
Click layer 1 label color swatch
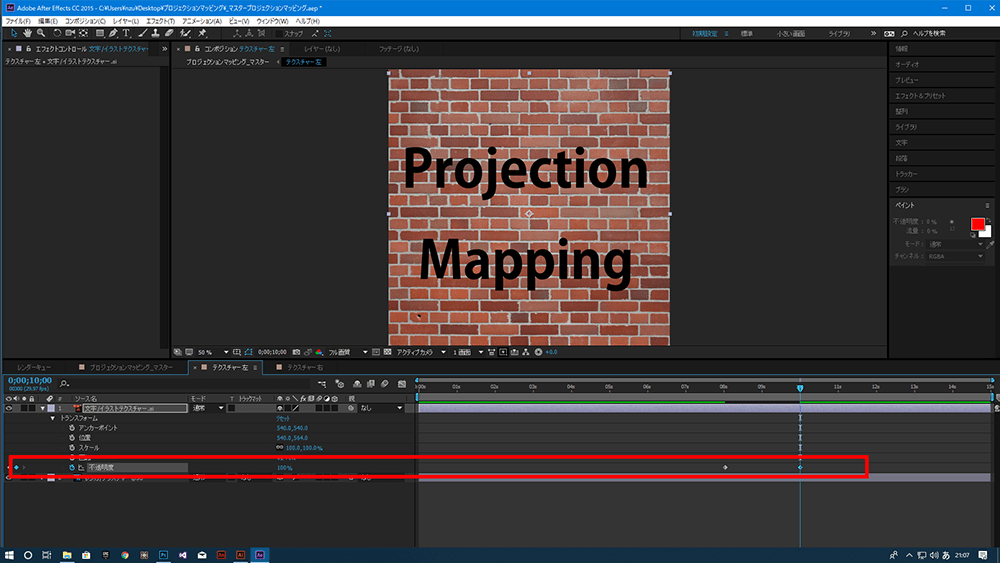click(x=51, y=408)
